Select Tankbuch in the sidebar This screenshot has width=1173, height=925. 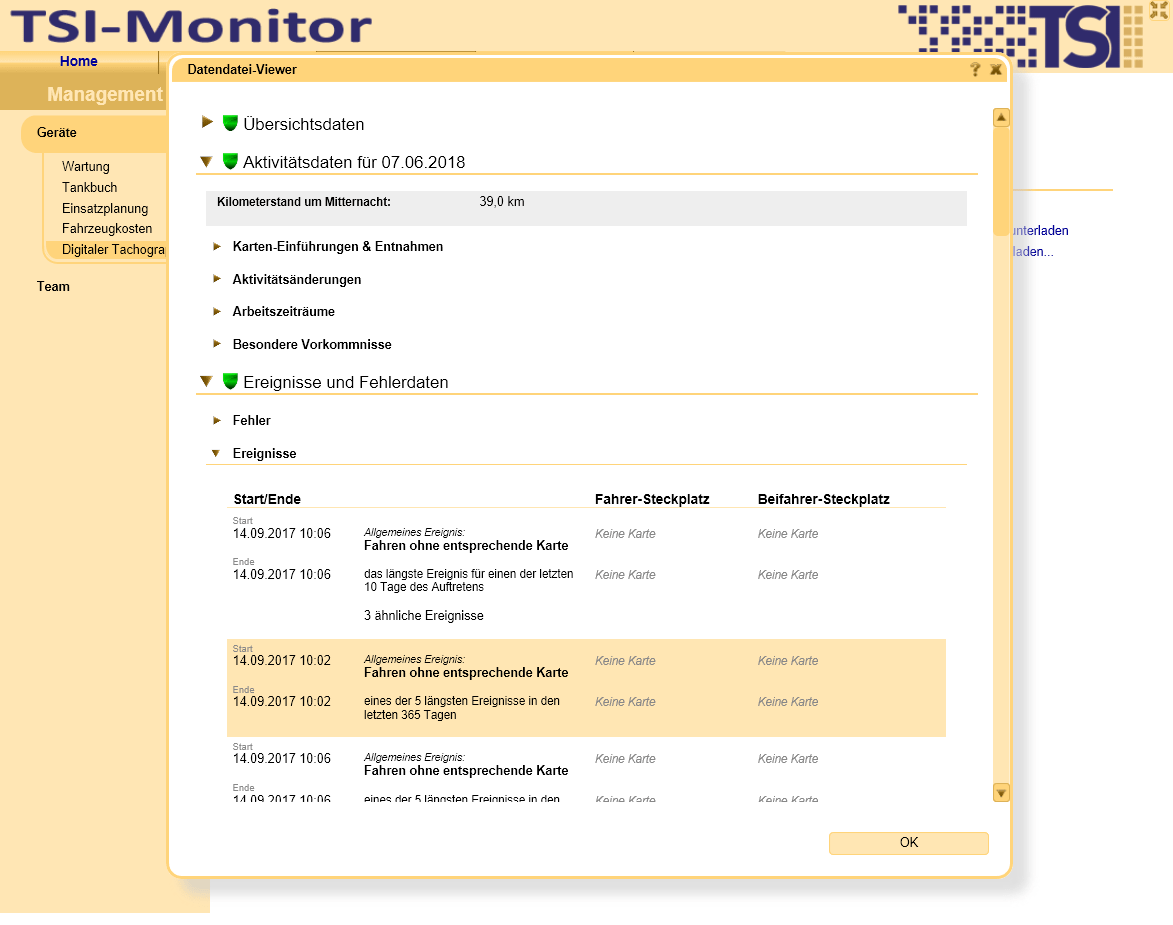pos(89,187)
